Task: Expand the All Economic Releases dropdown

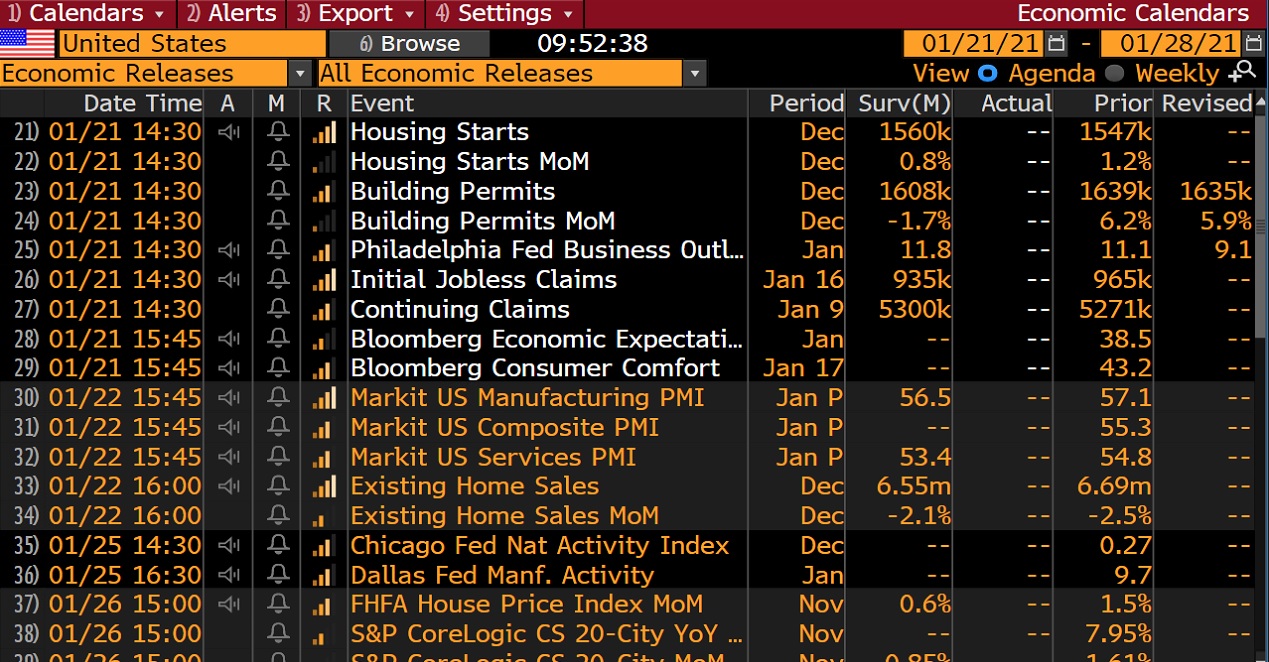Action: (x=695, y=73)
